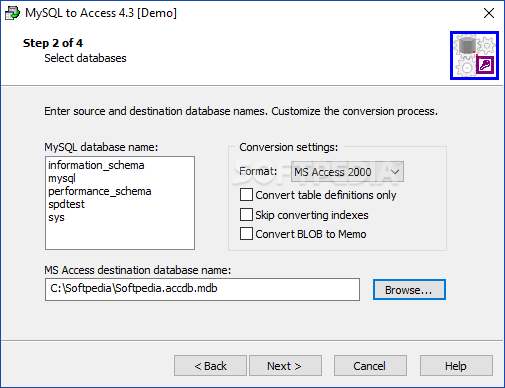Click the MS Access destination database name field

pyautogui.click(x=202, y=289)
